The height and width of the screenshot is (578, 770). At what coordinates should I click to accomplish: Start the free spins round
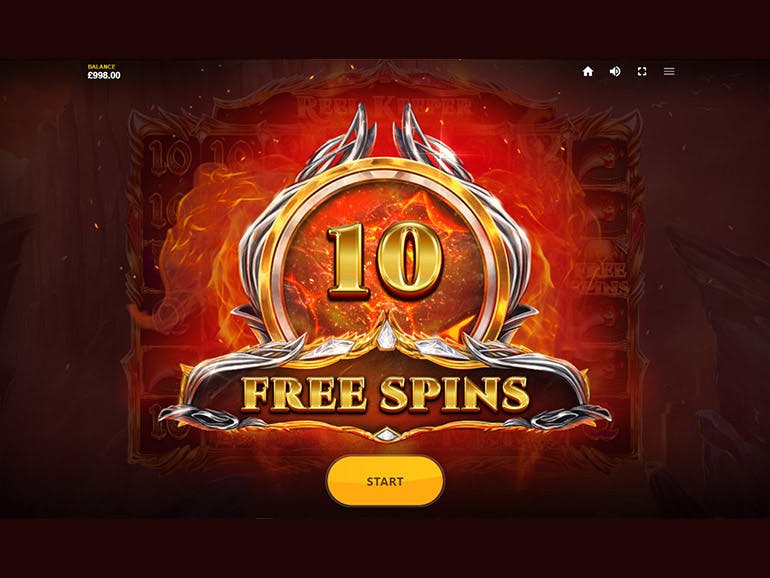[x=385, y=481]
